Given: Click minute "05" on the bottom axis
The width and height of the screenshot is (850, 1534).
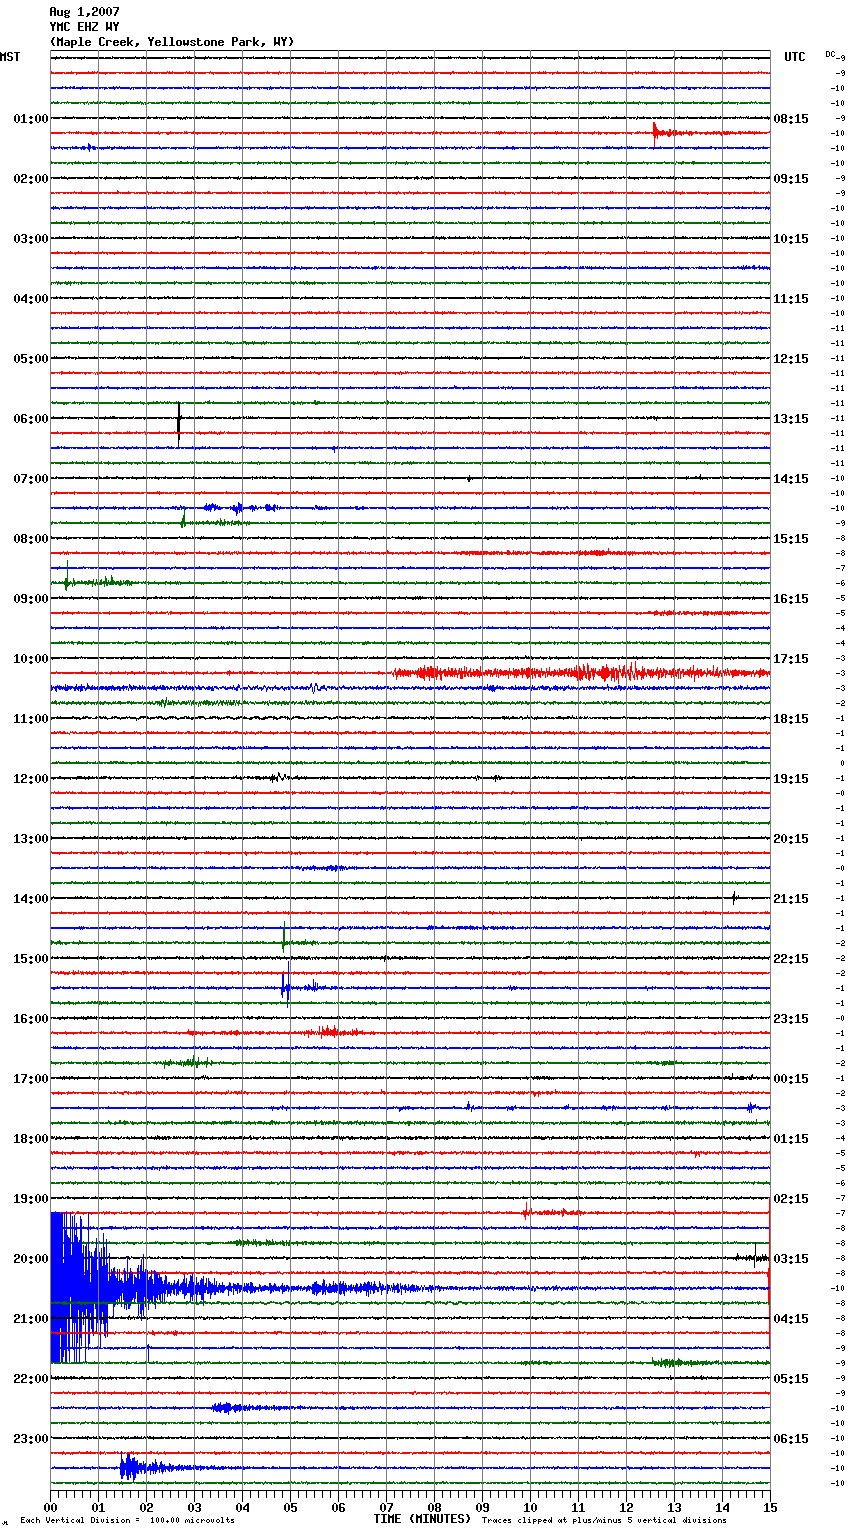Looking at the screenshot, I should (x=290, y=1507).
